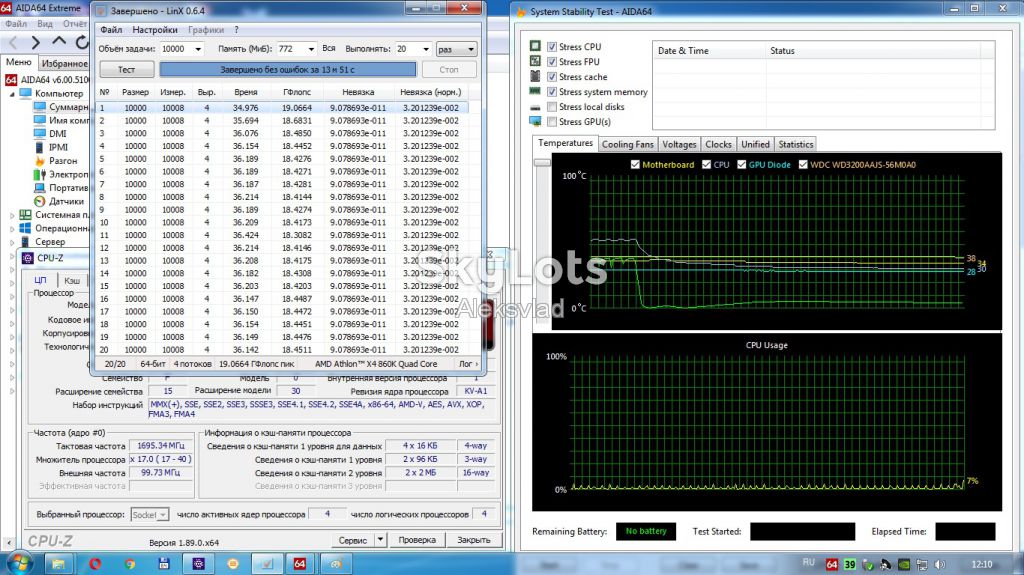Toggle Motherboard temperature graph checkbox
The height and width of the screenshot is (575, 1024).
[635, 165]
